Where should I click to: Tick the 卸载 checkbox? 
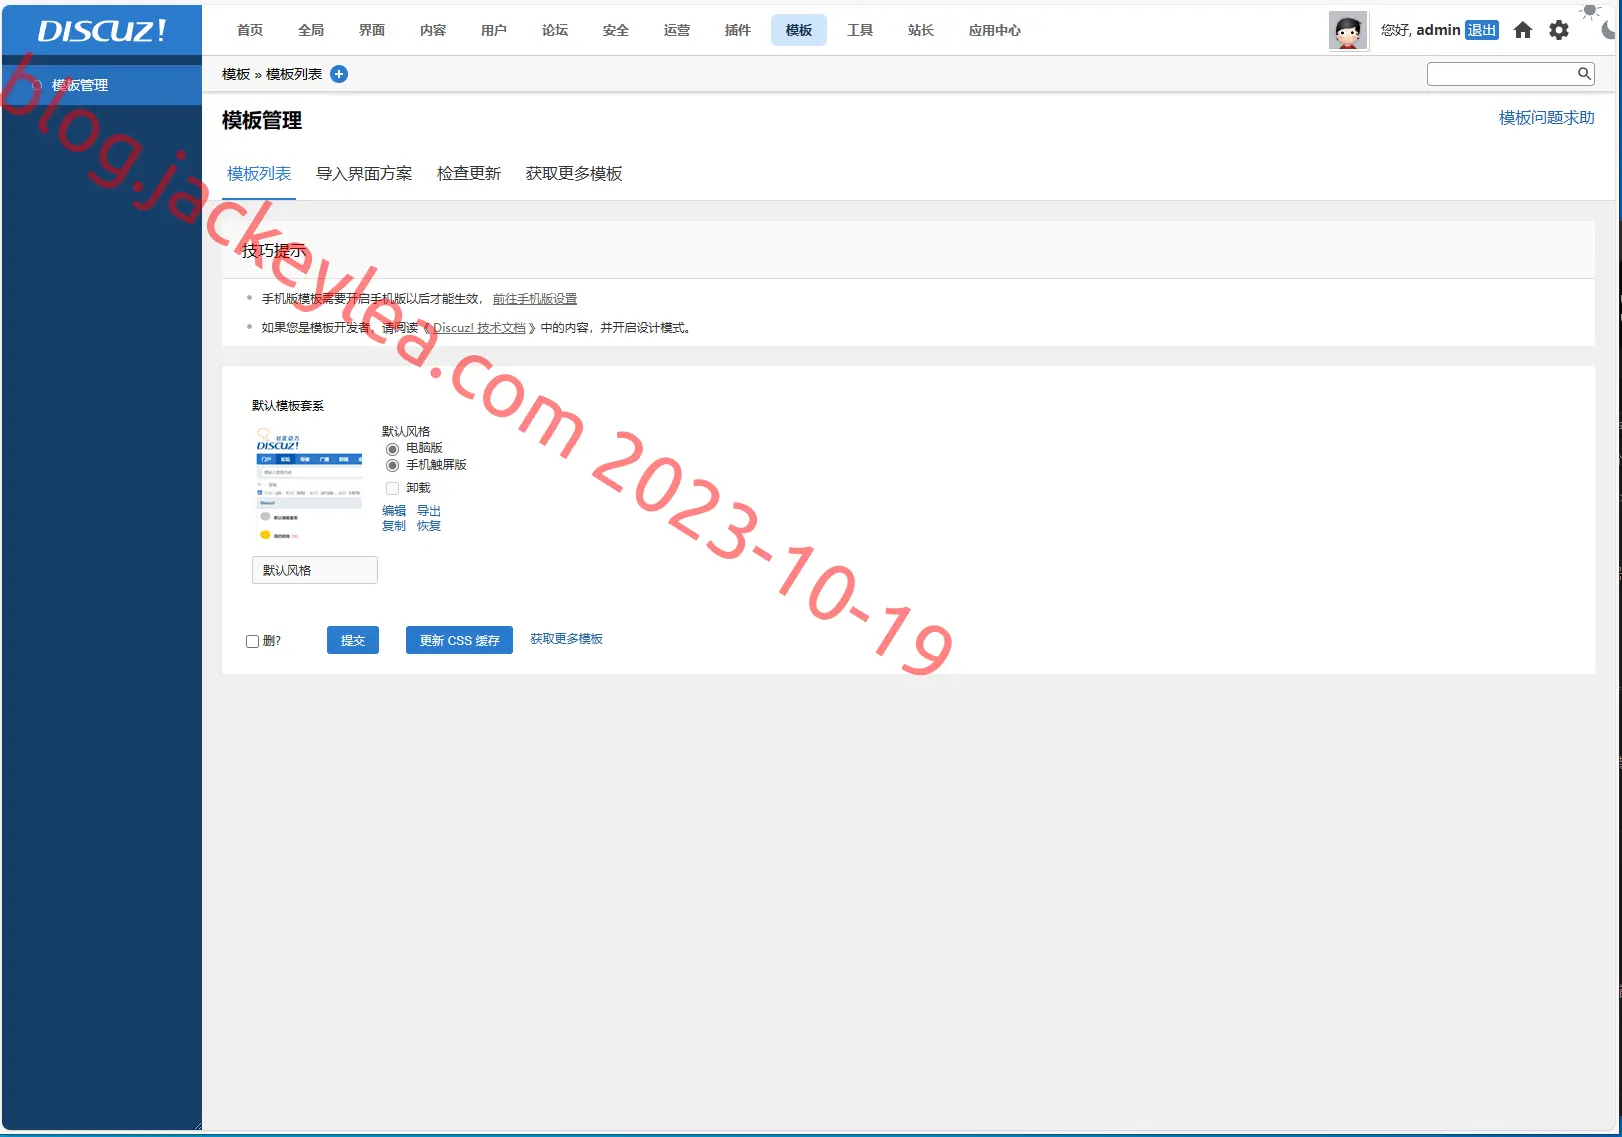click(x=392, y=488)
